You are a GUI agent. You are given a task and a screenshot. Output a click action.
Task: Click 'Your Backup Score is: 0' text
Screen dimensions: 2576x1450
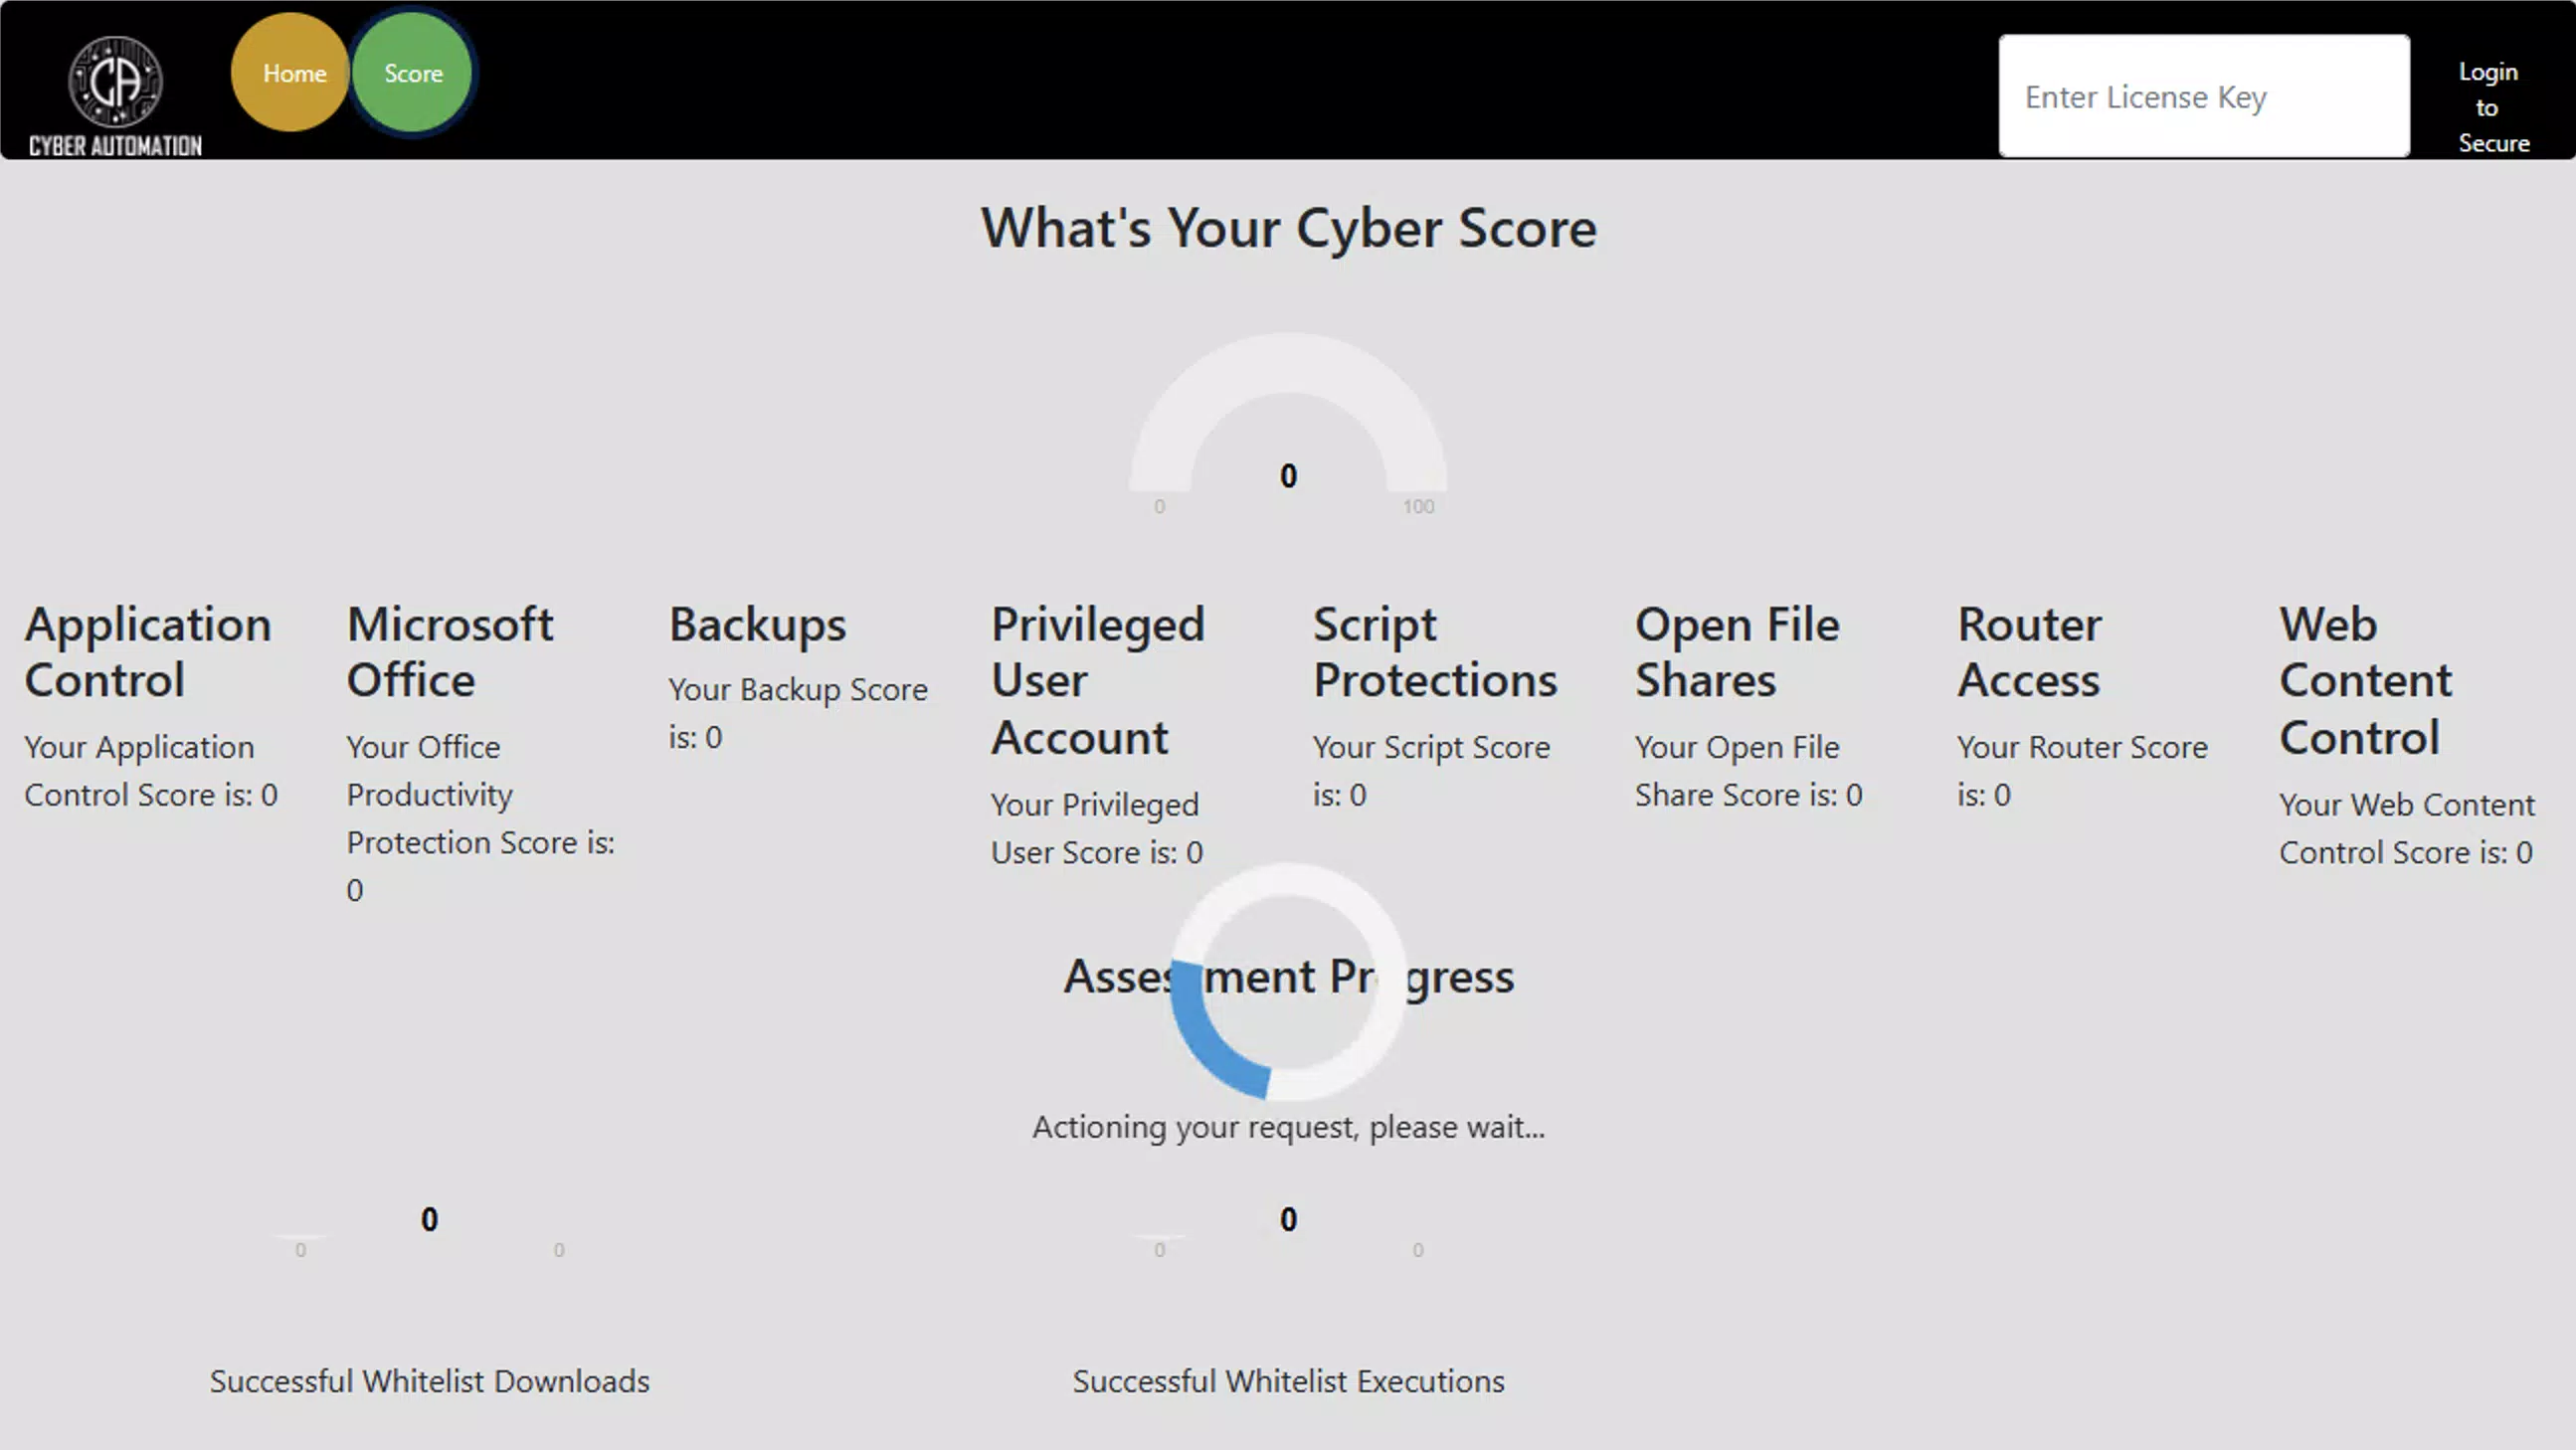[x=797, y=713]
